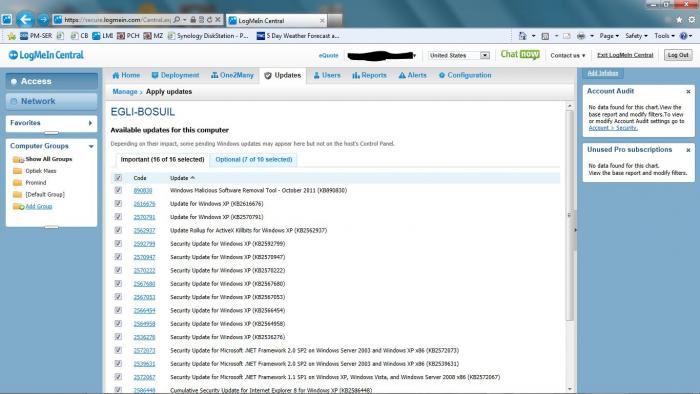Uncheck the KB2616676 update checkbox
This screenshot has height=394, width=700.
118,203
